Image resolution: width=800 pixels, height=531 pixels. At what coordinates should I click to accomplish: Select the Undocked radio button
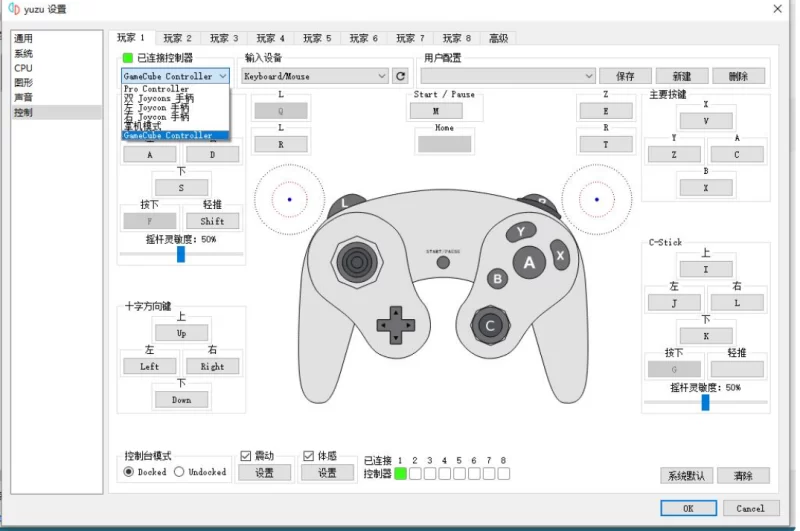[179, 472]
